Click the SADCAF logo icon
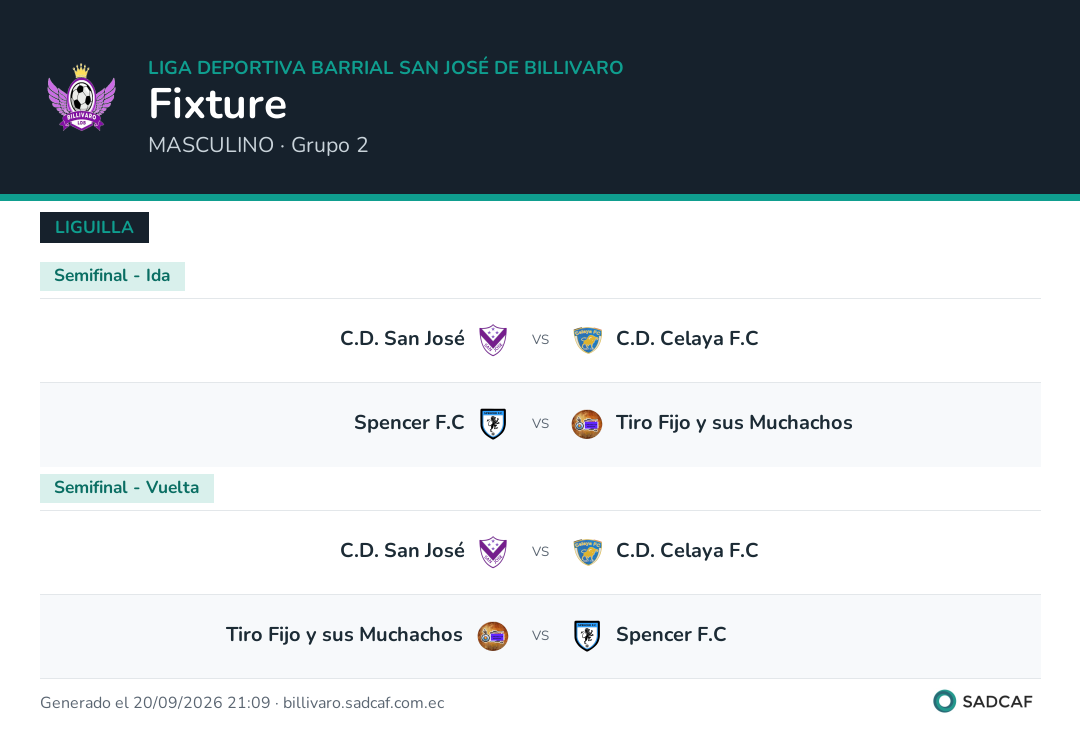The height and width of the screenshot is (754, 1080). click(944, 701)
